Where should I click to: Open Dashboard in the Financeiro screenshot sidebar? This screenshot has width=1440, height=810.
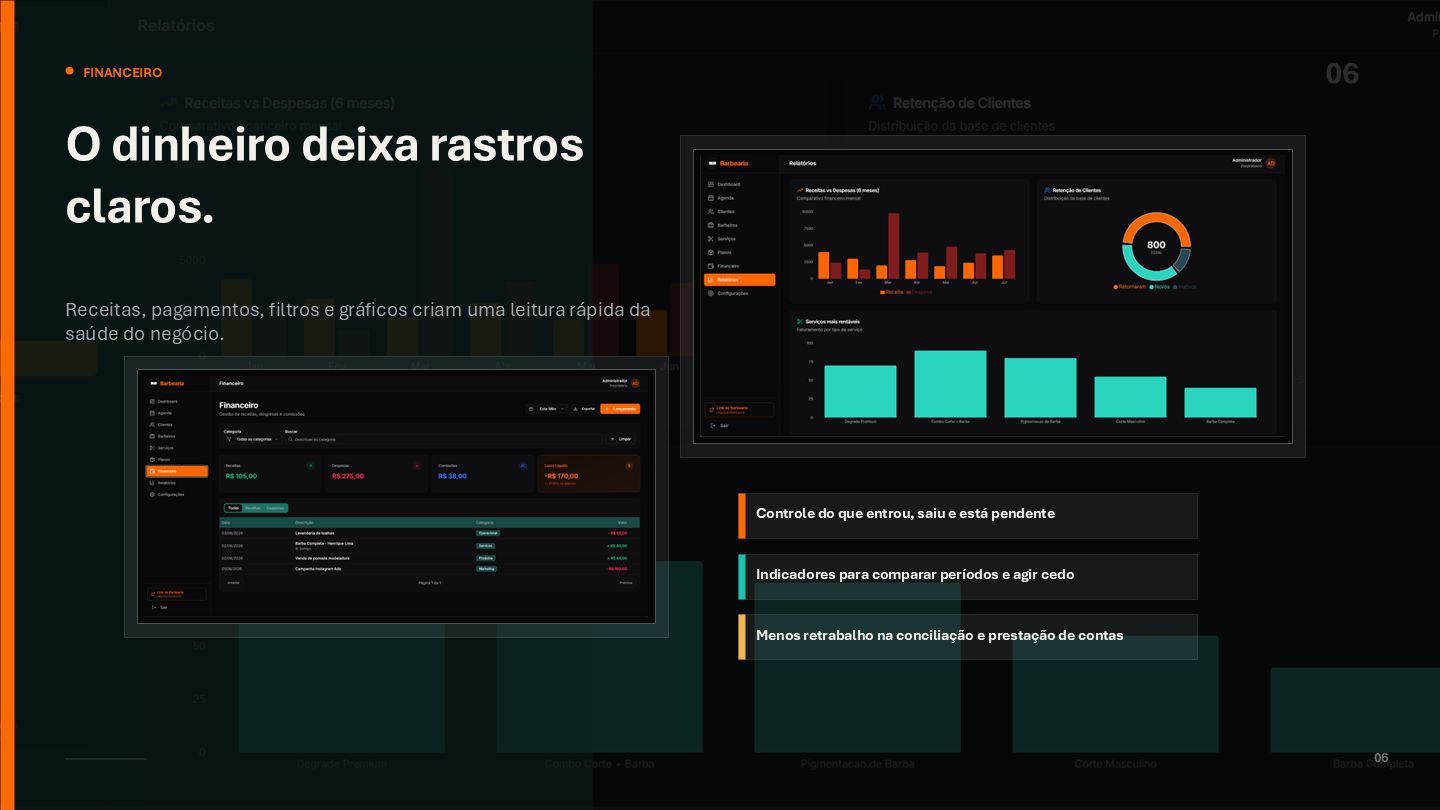[x=164, y=401]
